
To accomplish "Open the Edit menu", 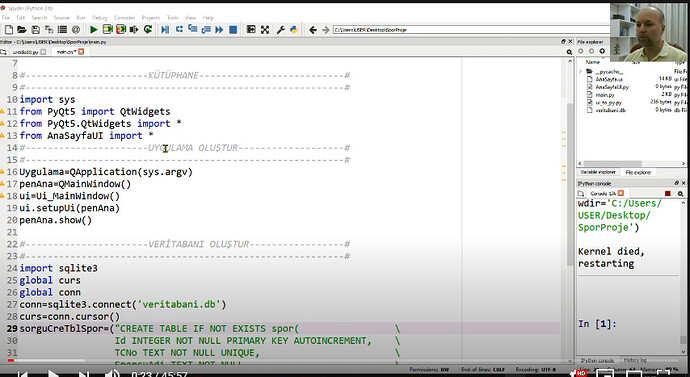I will (x=21, y=18).
